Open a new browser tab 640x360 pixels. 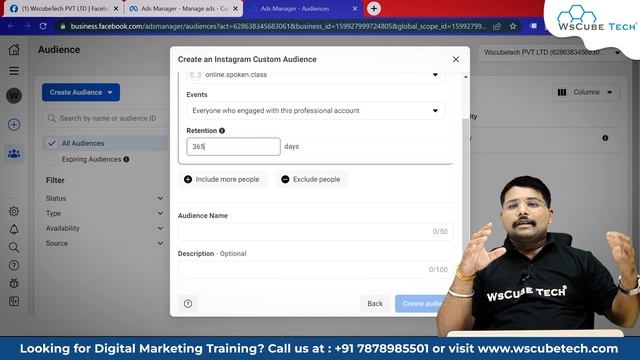[374, 9]
